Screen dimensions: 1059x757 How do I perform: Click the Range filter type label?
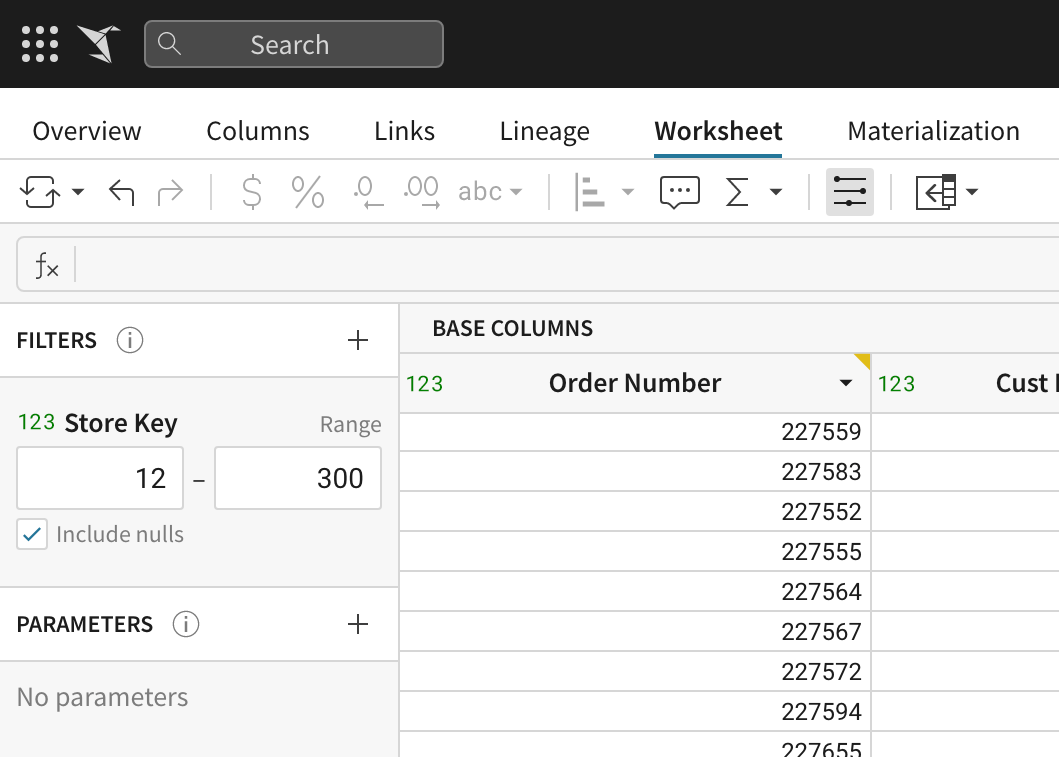pyautogui.click(x=351, y=425)
